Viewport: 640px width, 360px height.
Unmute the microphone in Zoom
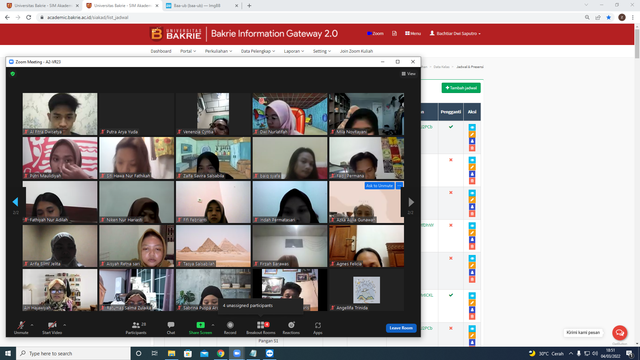click(21, 328)
